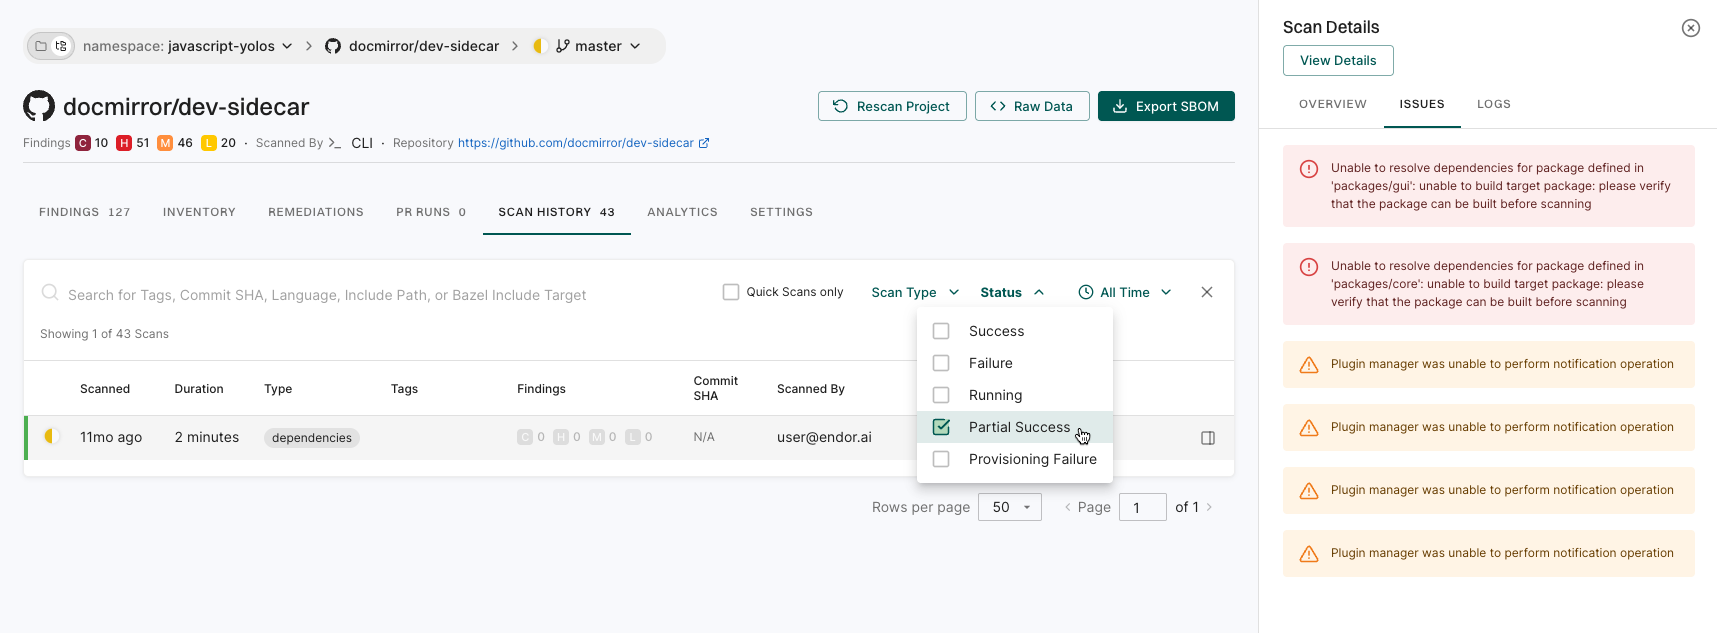The height and width of the screenshot is (633, 1717).
Task: Open the Logs tab in Scan Details
Action: (x=1494, y=104)
